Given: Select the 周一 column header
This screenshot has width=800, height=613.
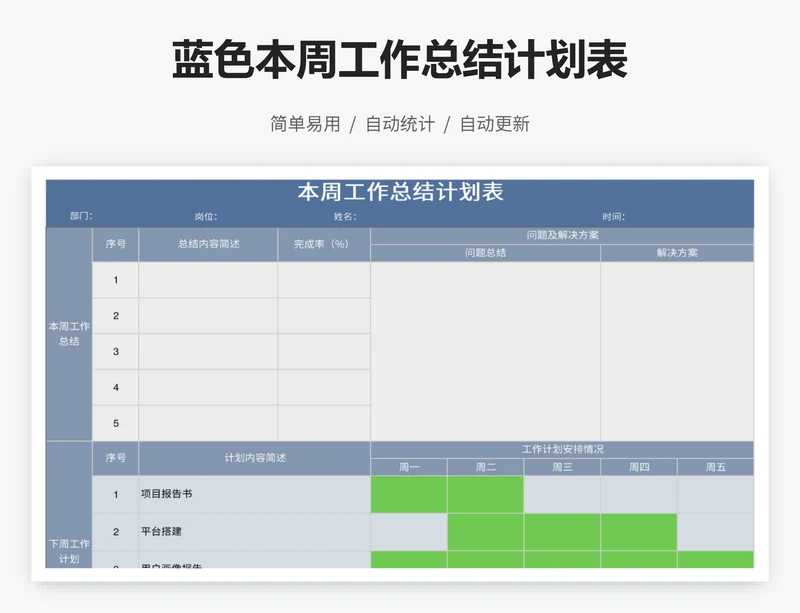Looking at the screenshot, I should [409, 467].
